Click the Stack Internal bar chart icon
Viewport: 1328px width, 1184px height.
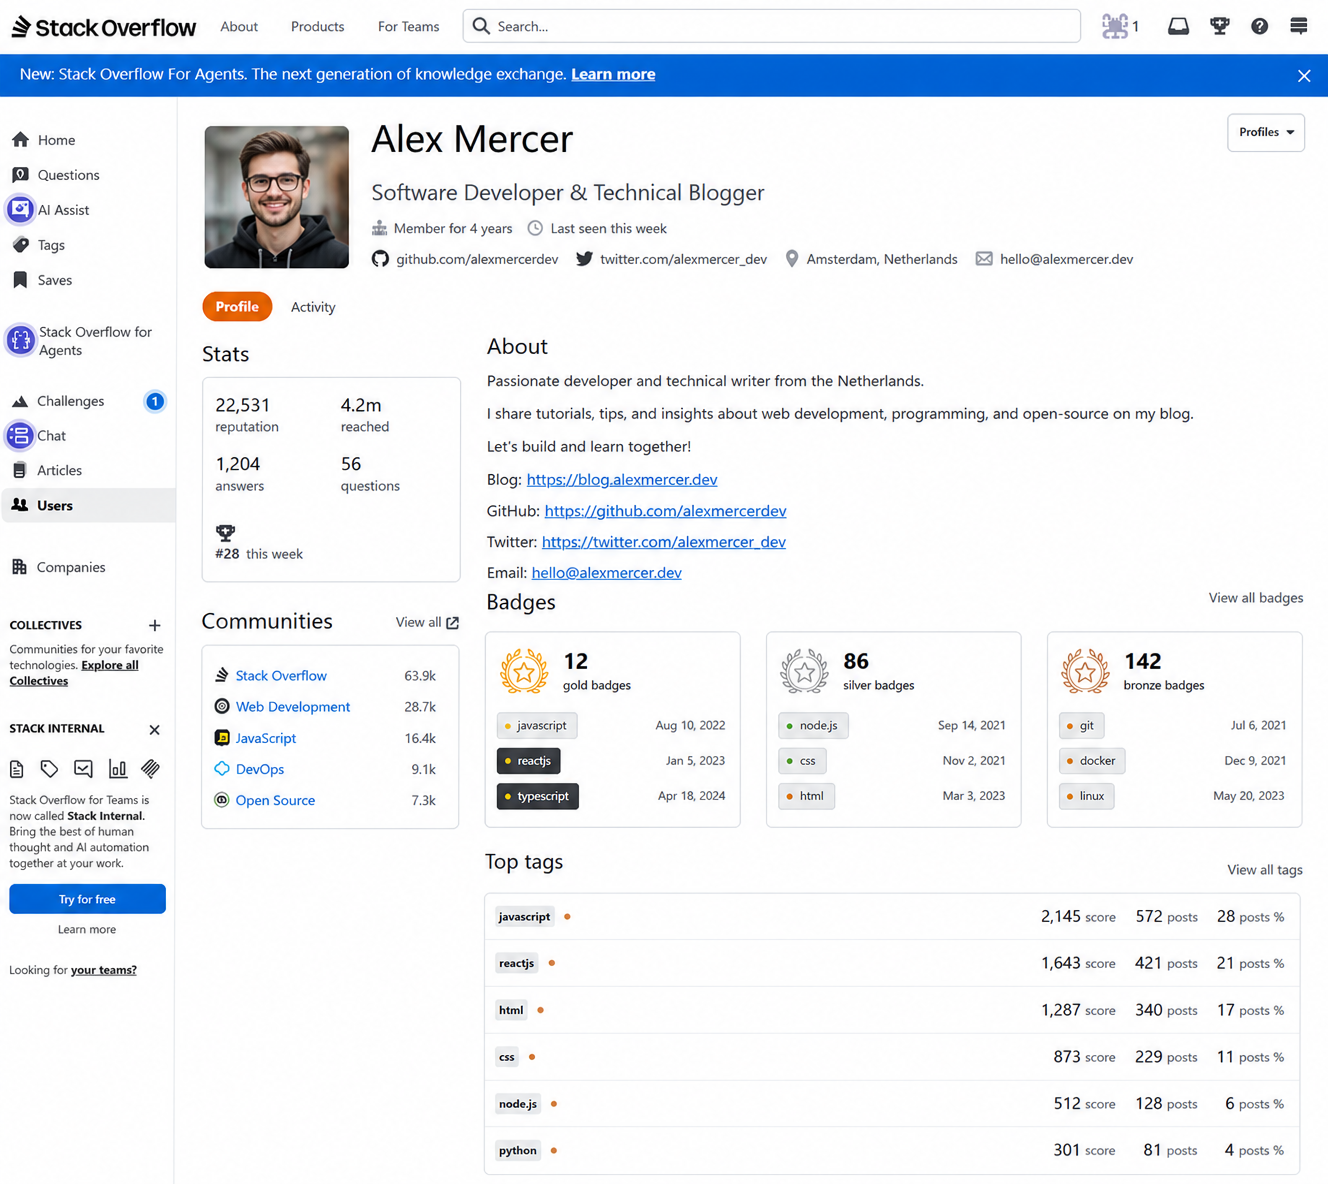point(118,769)
